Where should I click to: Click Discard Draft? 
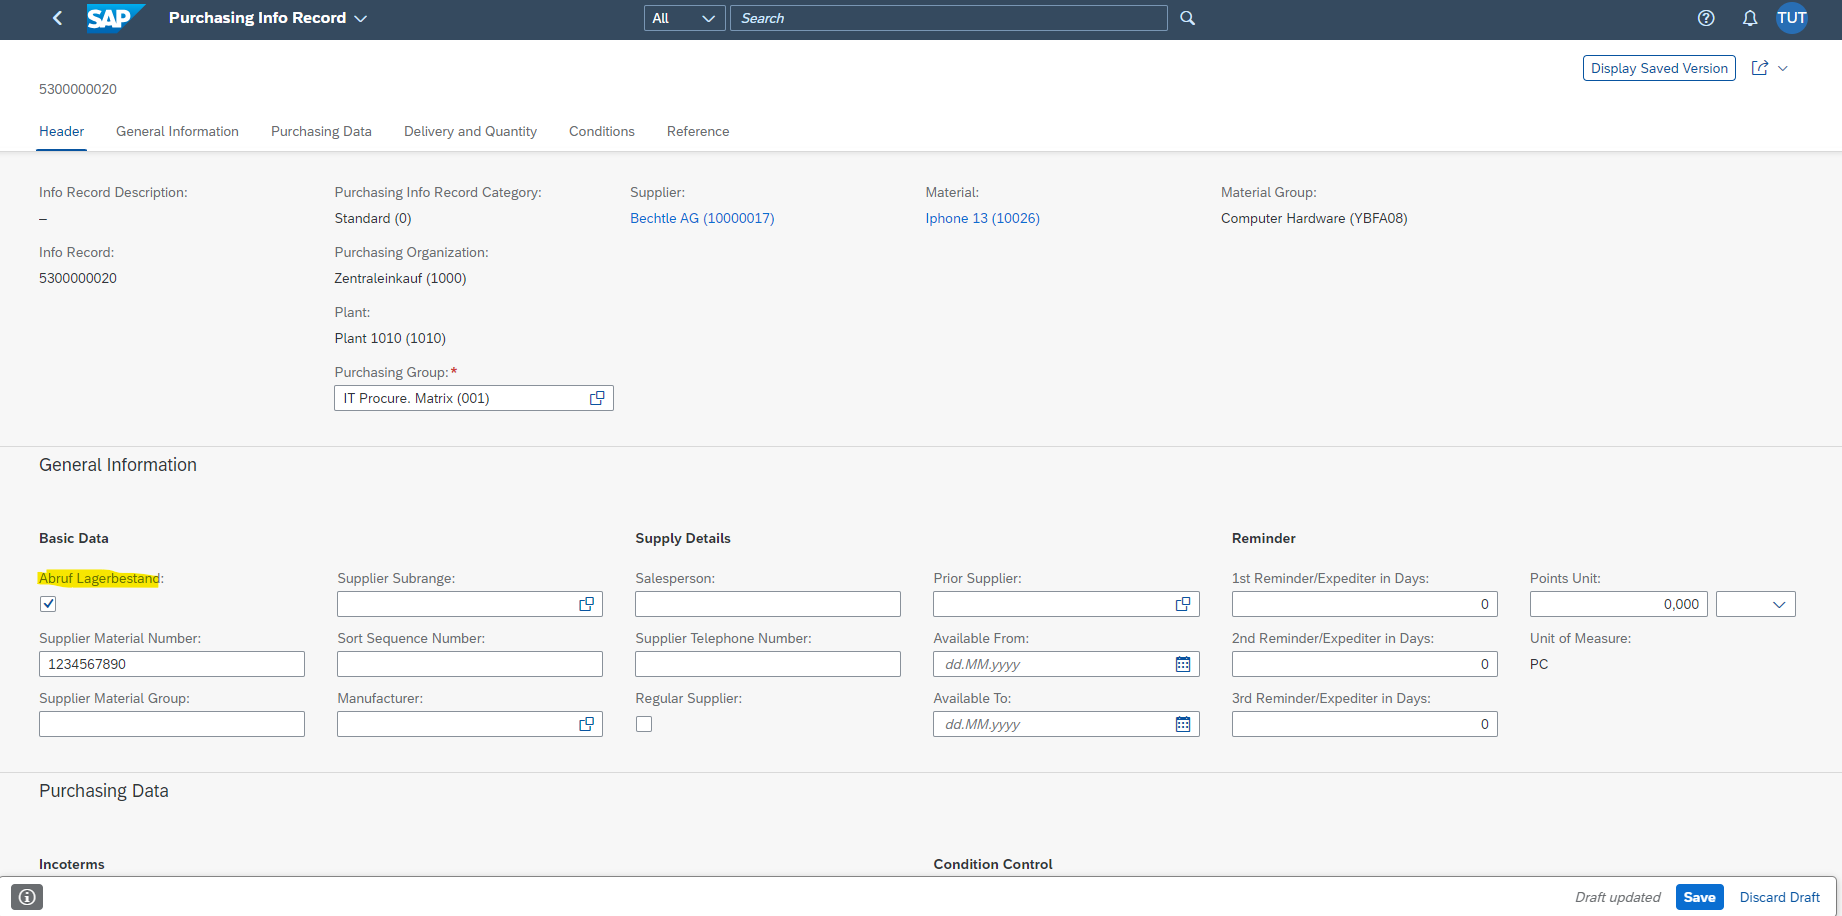point(1779,897)
